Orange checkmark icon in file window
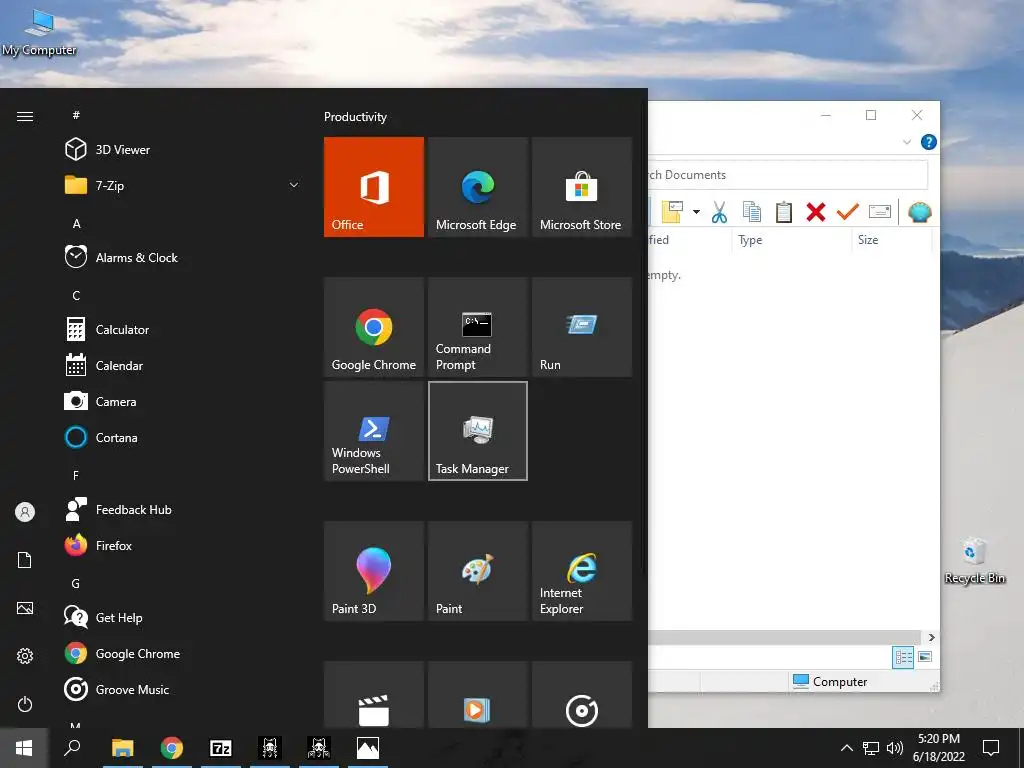The width and height of the screenshot is (1024, 768). click(848, 212)
